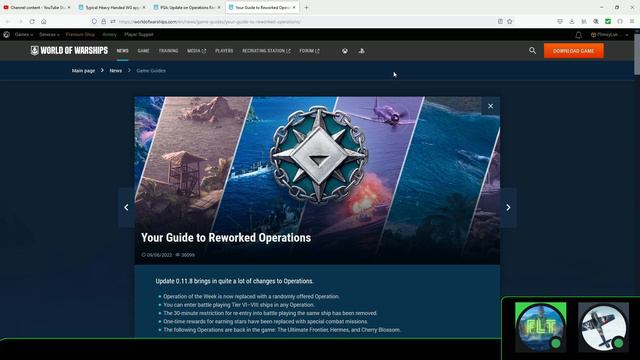Click the Tier VI–VIII ships bullet line
The height and width of the screenshot is (360, 640).
(x=239, y=305)
